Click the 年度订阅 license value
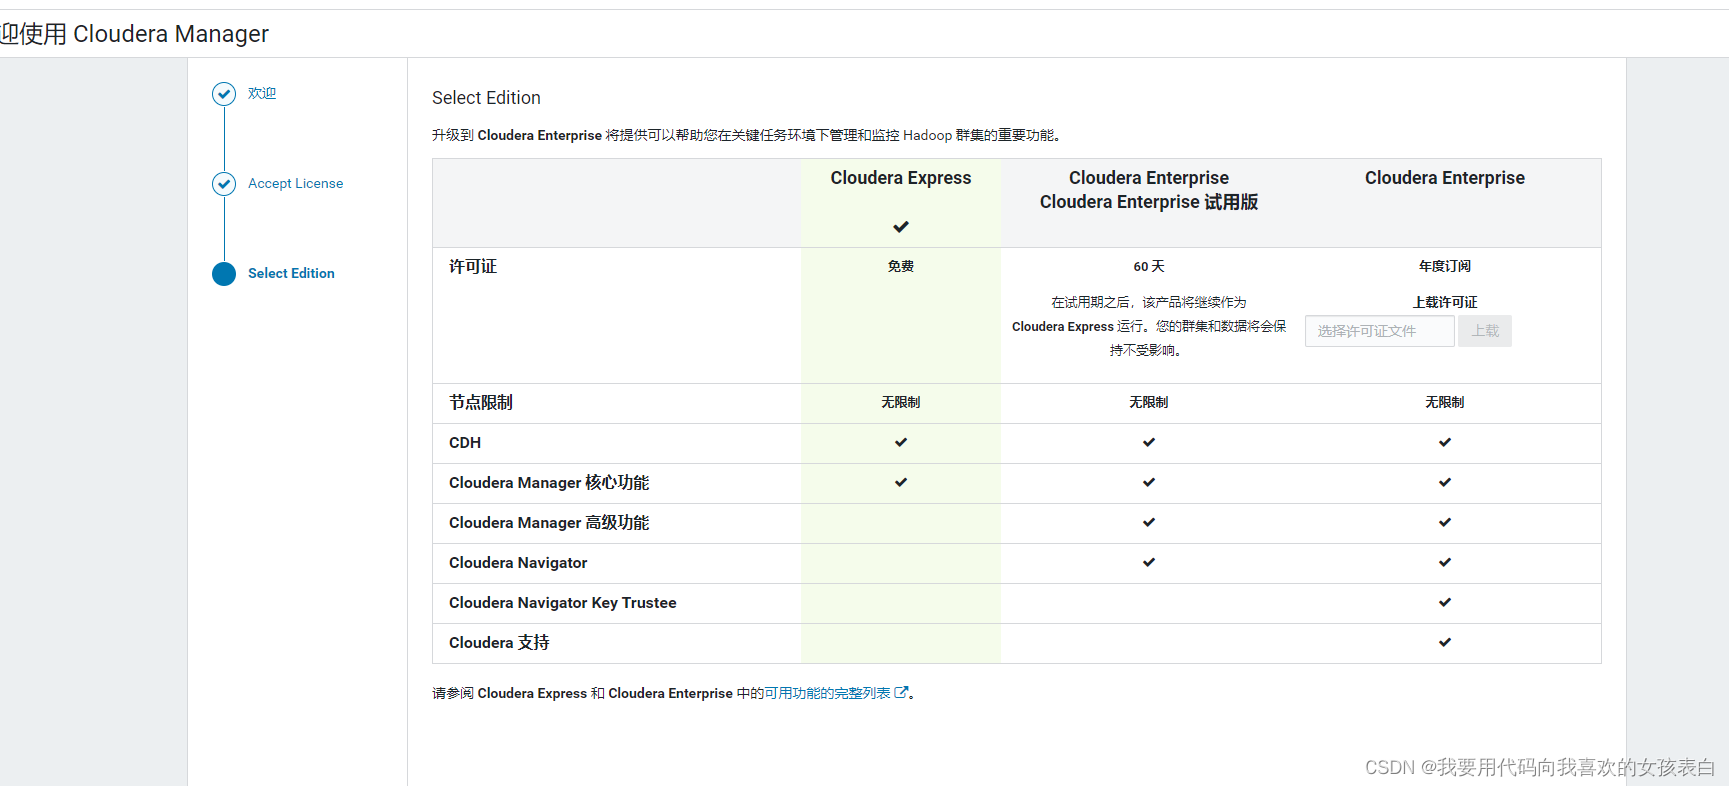1729x786 pixels. (x=1445, y=266)
